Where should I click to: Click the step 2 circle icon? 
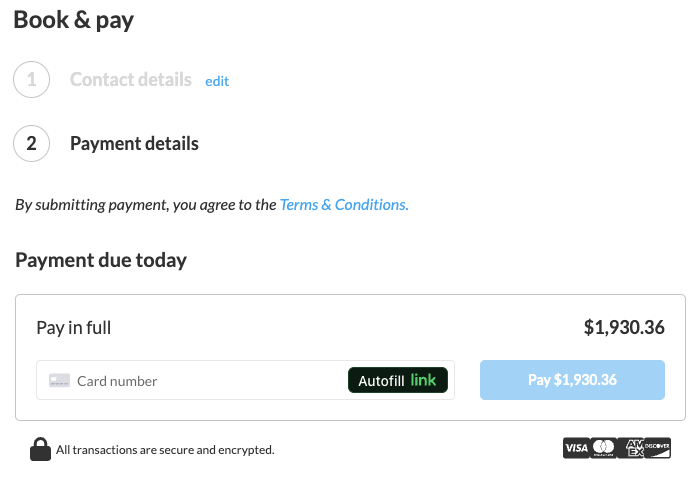pyautogui.click(x=32, y=143)
